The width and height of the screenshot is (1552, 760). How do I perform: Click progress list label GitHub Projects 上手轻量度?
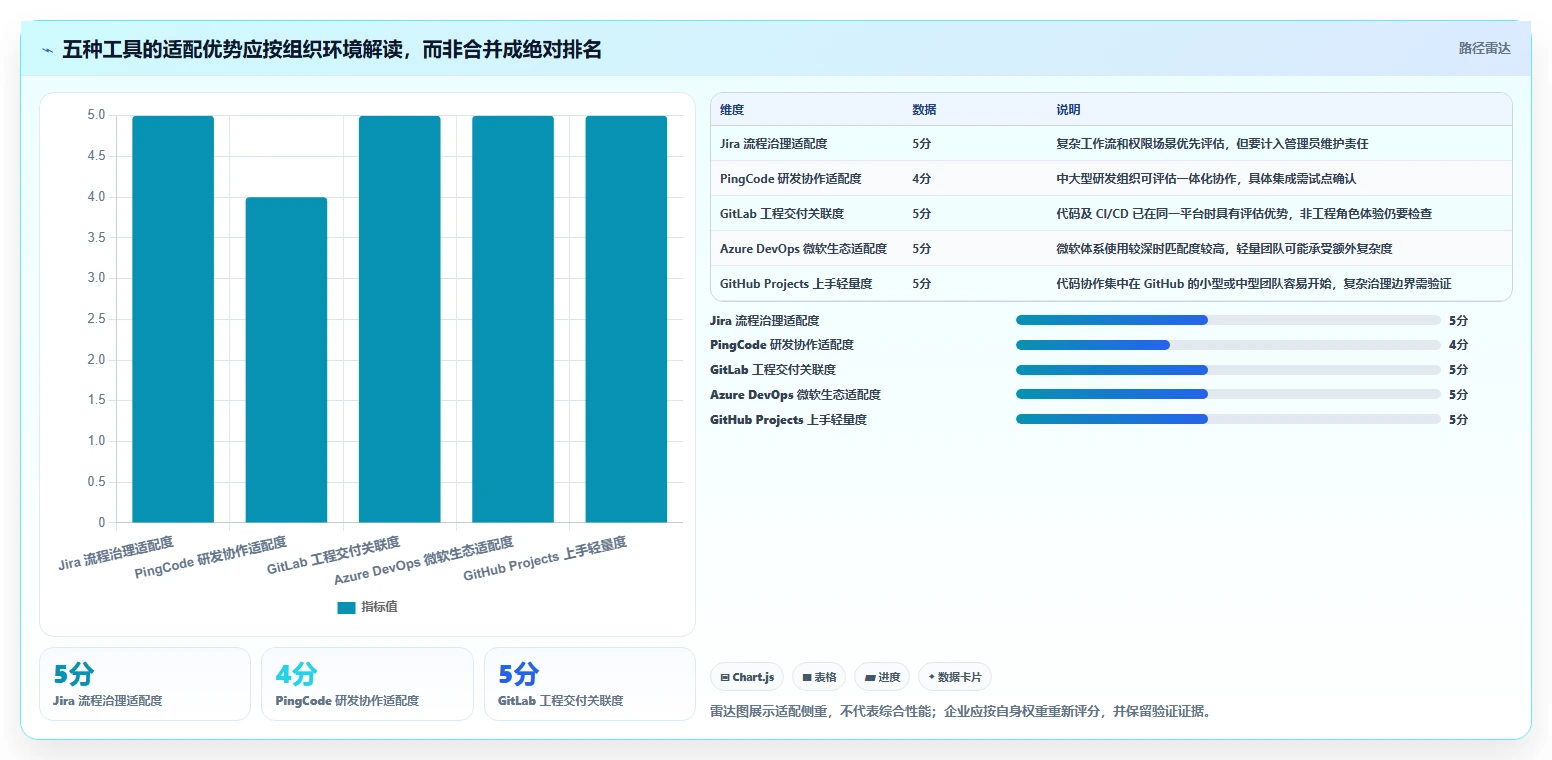pyautogui.click(x=788, y=420)
